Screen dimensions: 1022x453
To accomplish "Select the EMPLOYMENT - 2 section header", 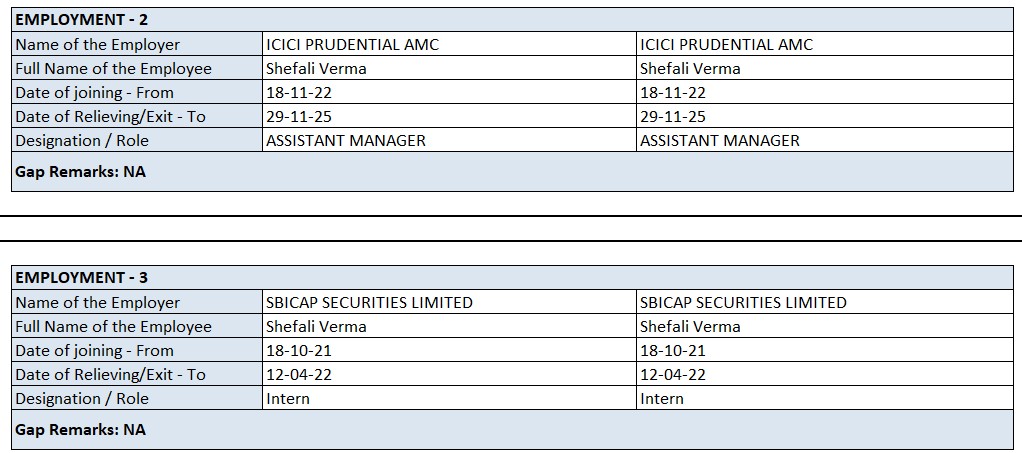I will click(82, 20).
